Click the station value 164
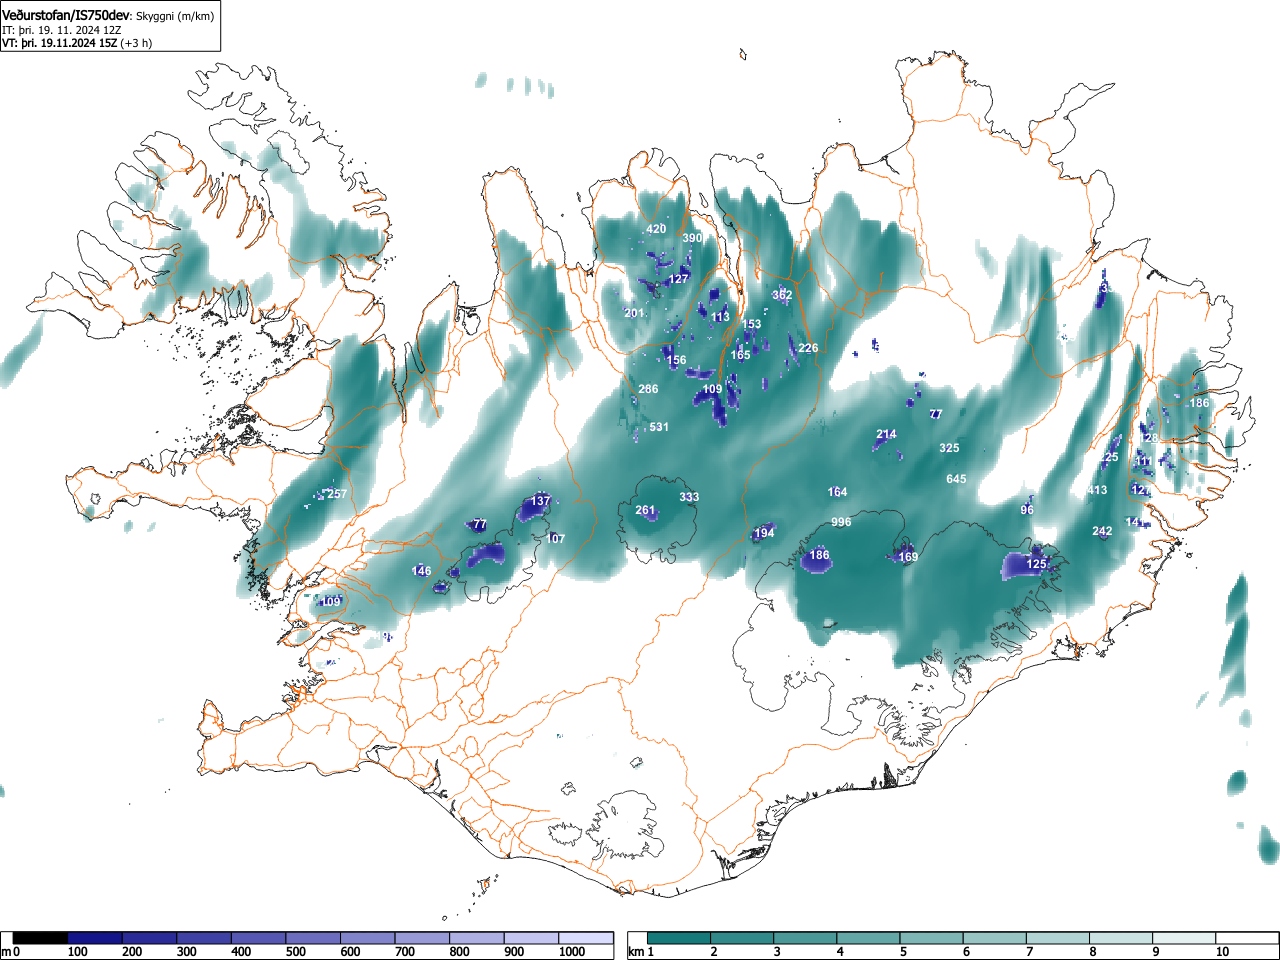Viewport: 1280px width, 960px height. pos(837,492)
